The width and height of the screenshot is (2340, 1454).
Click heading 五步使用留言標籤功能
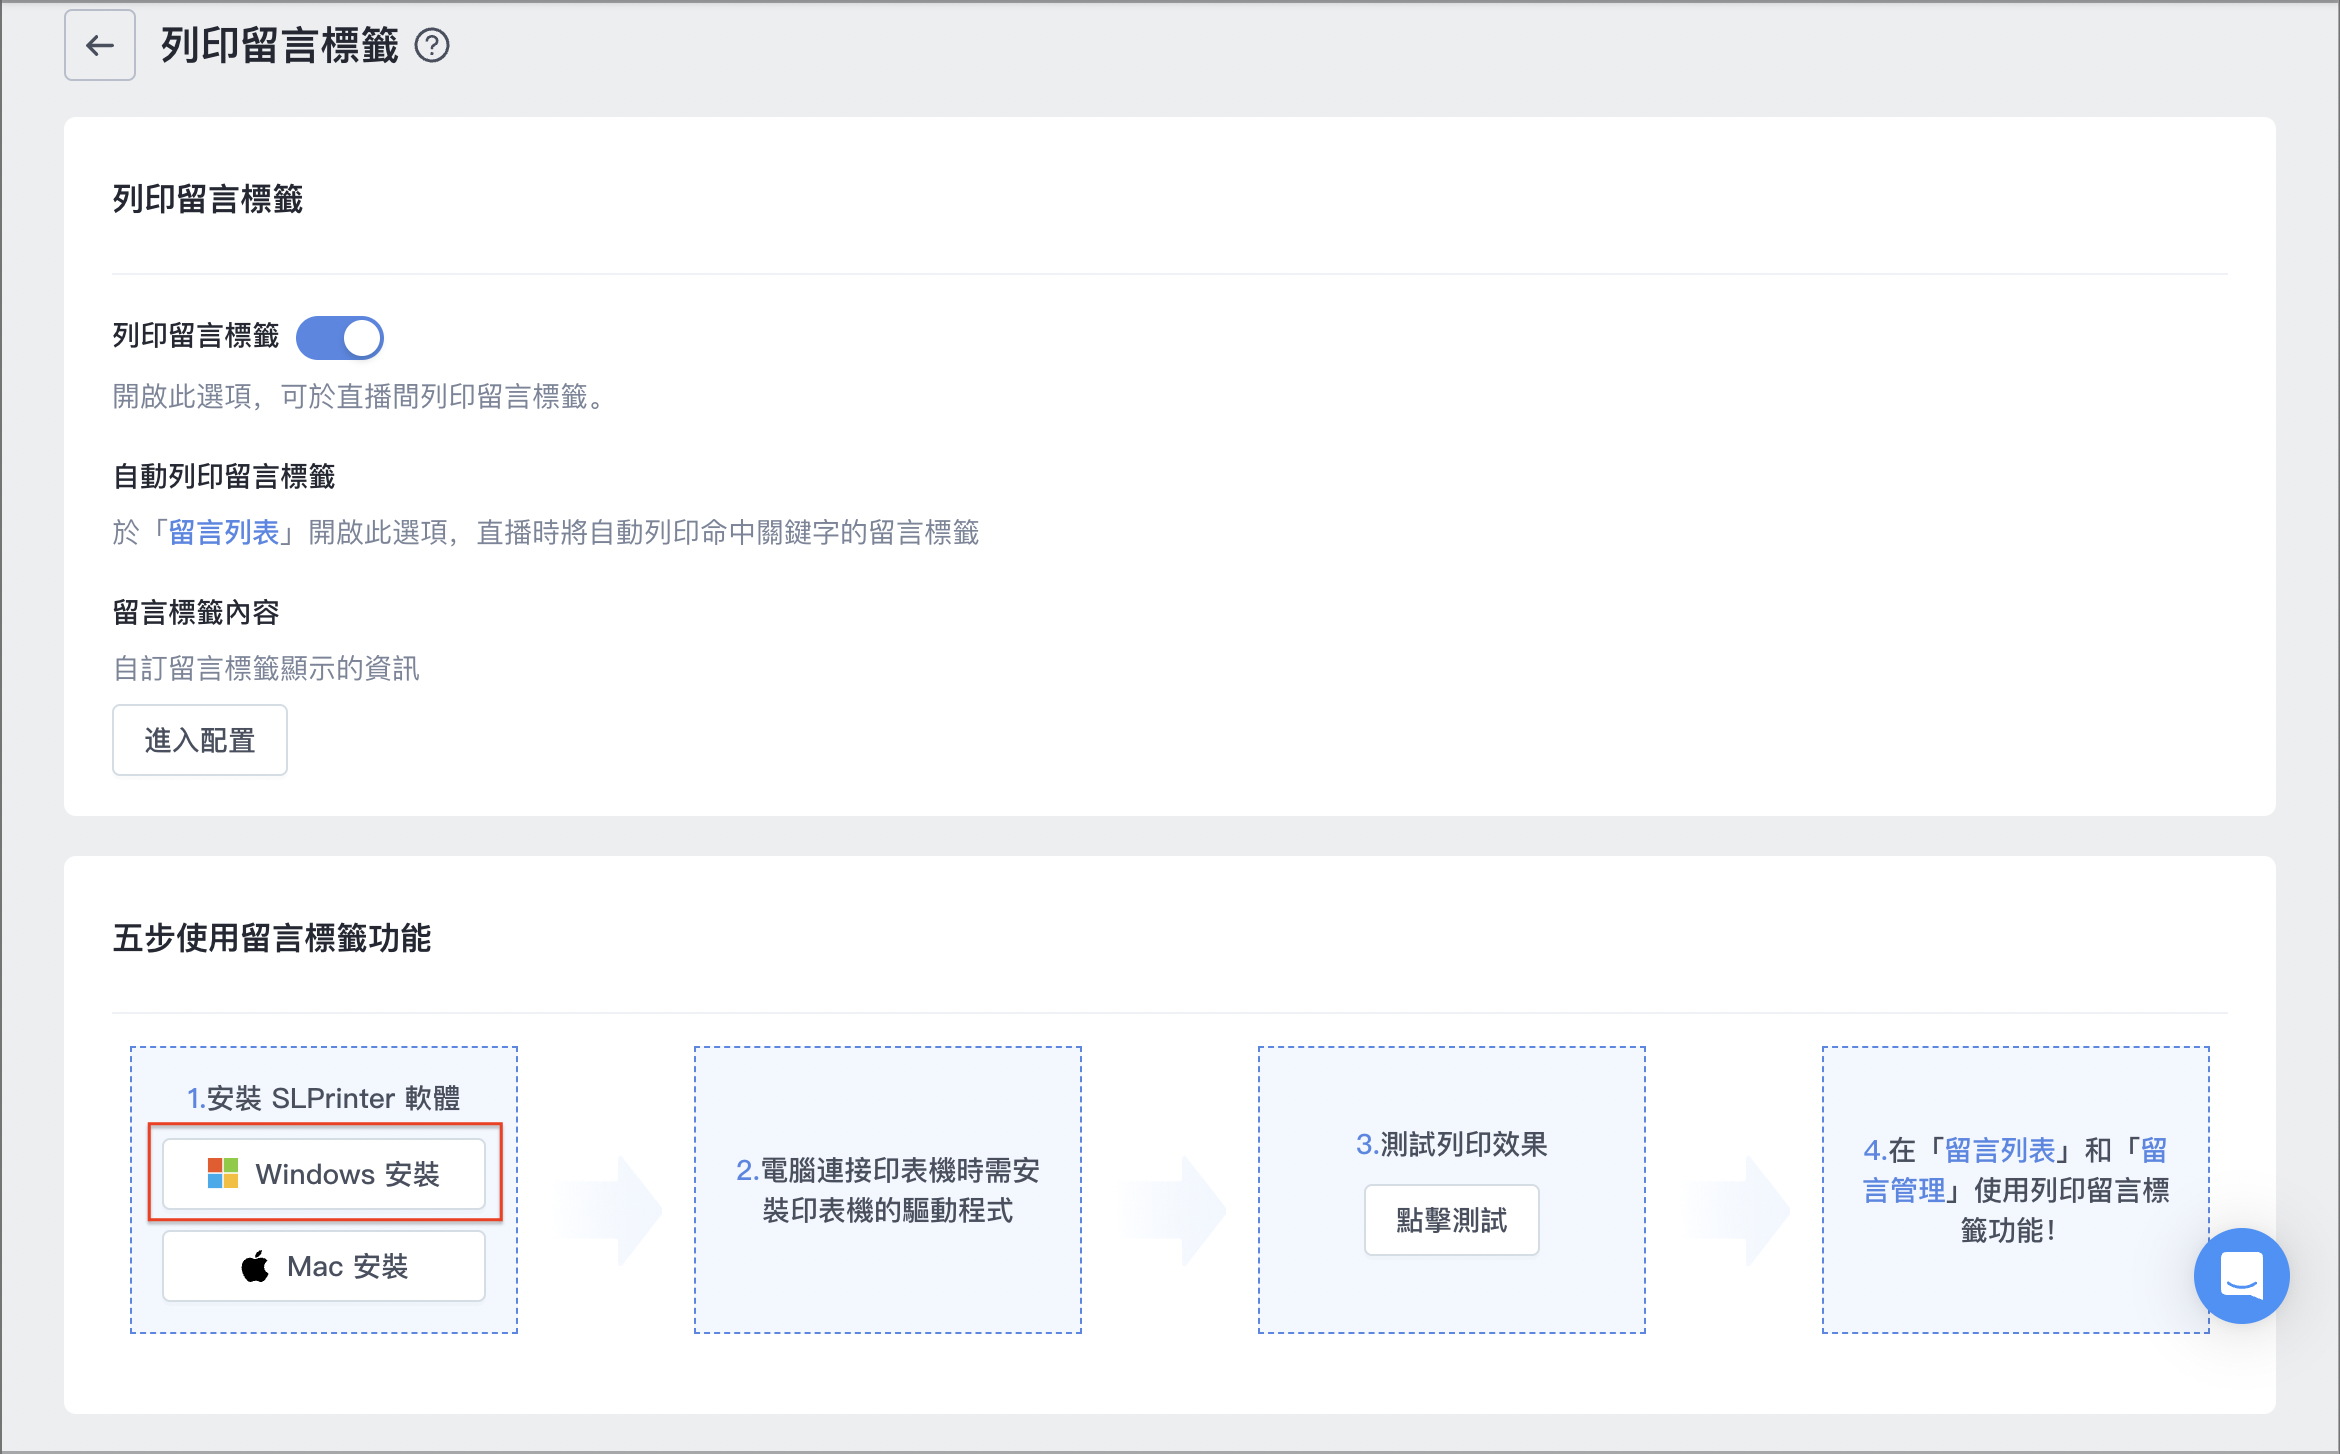[x=272, y=938]
